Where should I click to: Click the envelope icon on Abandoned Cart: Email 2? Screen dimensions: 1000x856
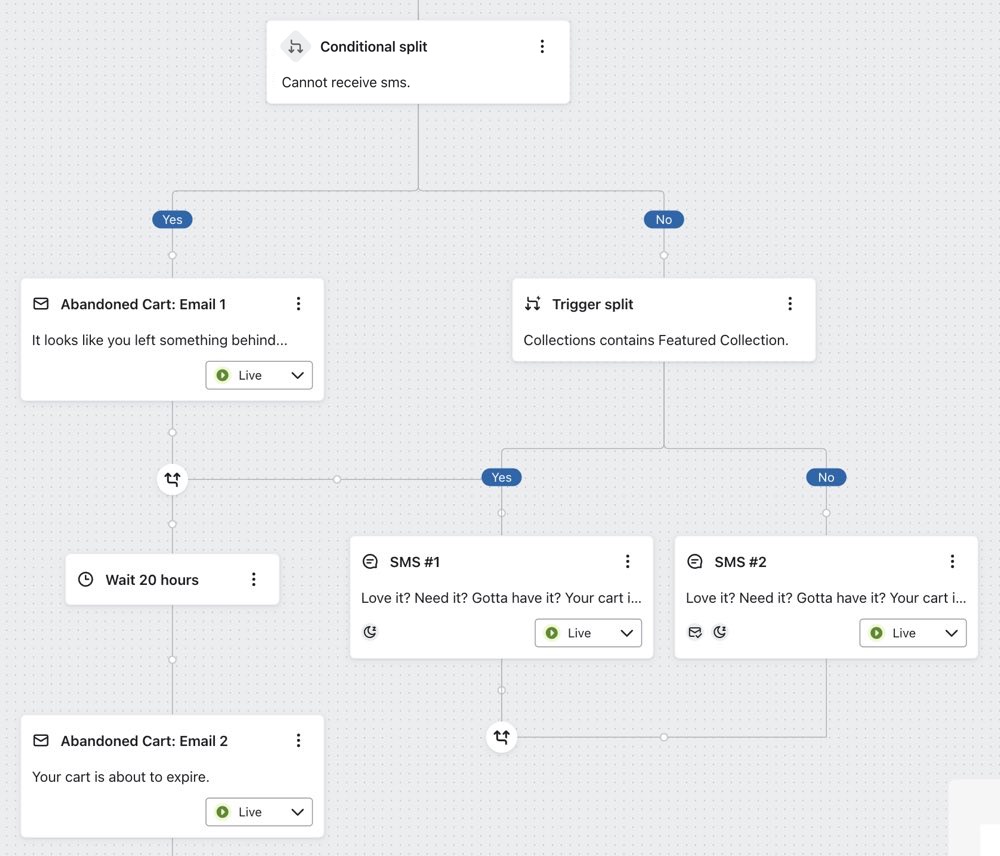pyautogui.click(x=40, y=740)
